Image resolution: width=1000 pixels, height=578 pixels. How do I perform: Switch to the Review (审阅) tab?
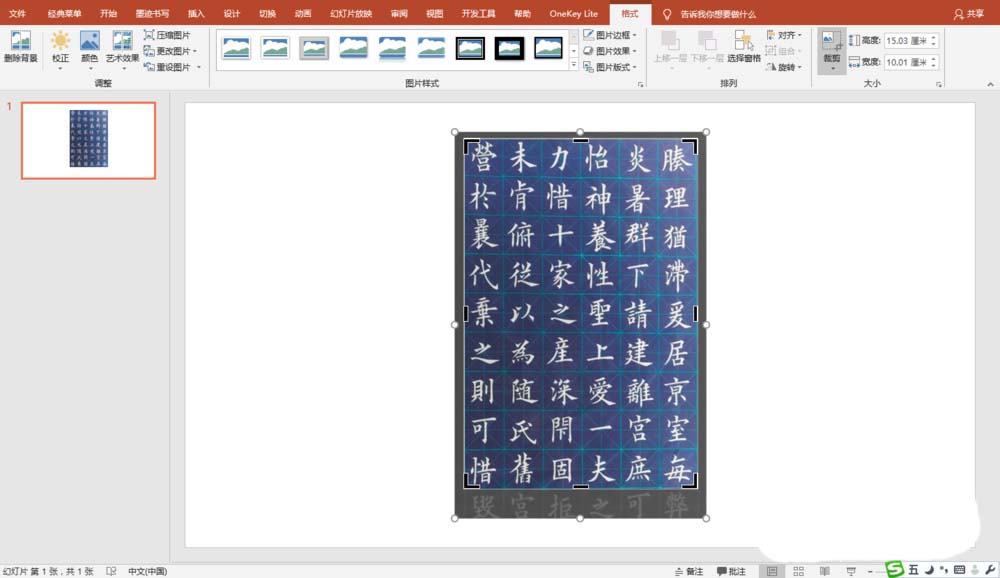(399, 13)
